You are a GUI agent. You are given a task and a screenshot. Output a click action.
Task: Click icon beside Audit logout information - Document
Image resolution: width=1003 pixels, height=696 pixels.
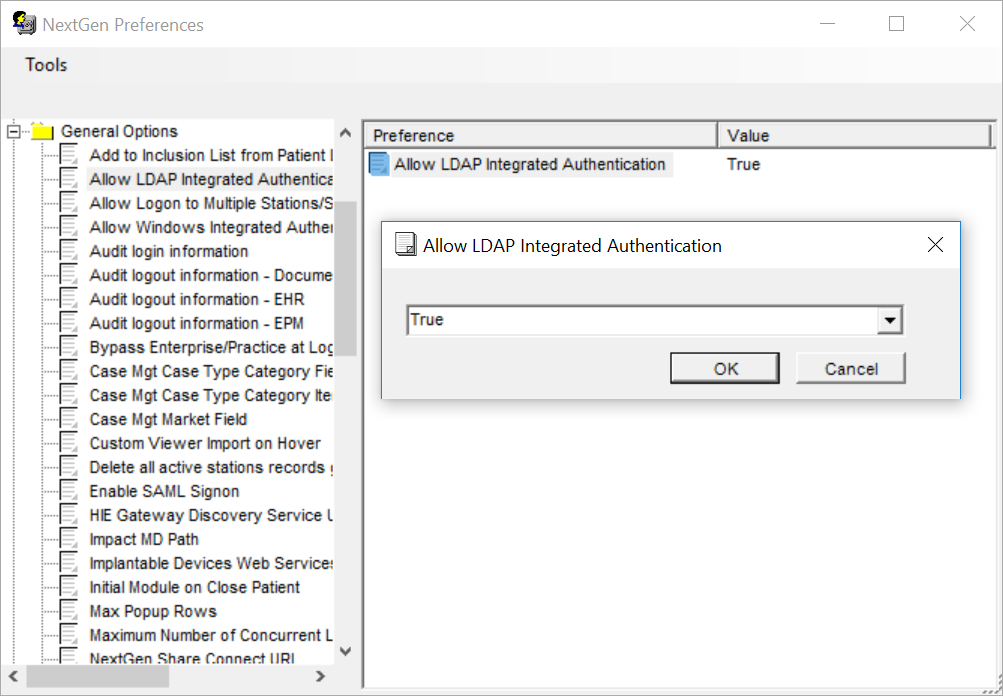68,275
